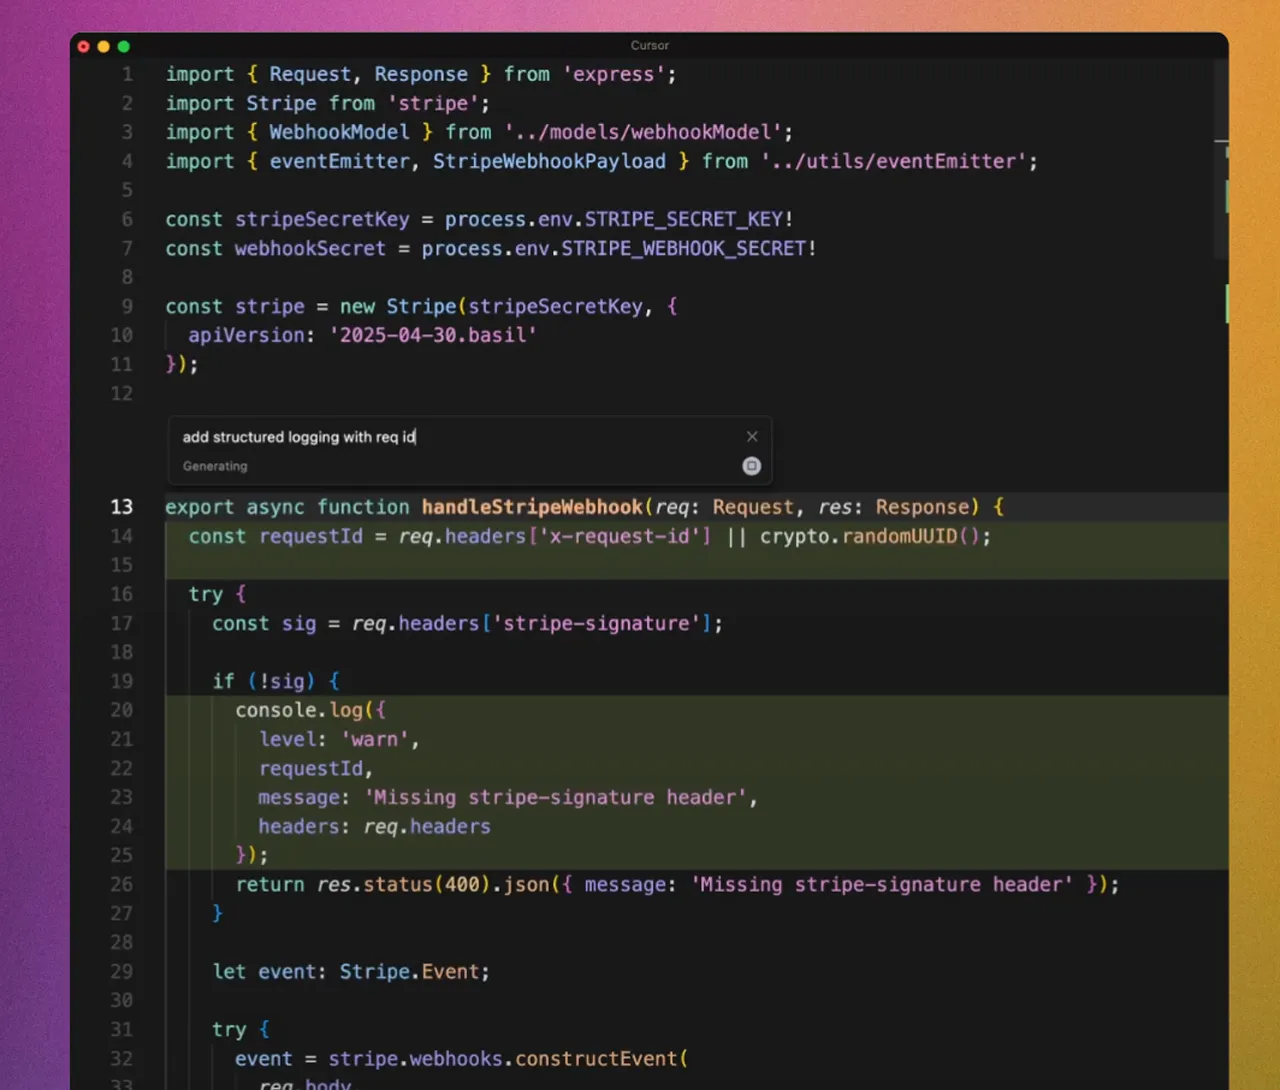The image size is (1280, 1090).
Task: Click 'StripeWebhookPayload' import name
Action: tap(549, 161)
